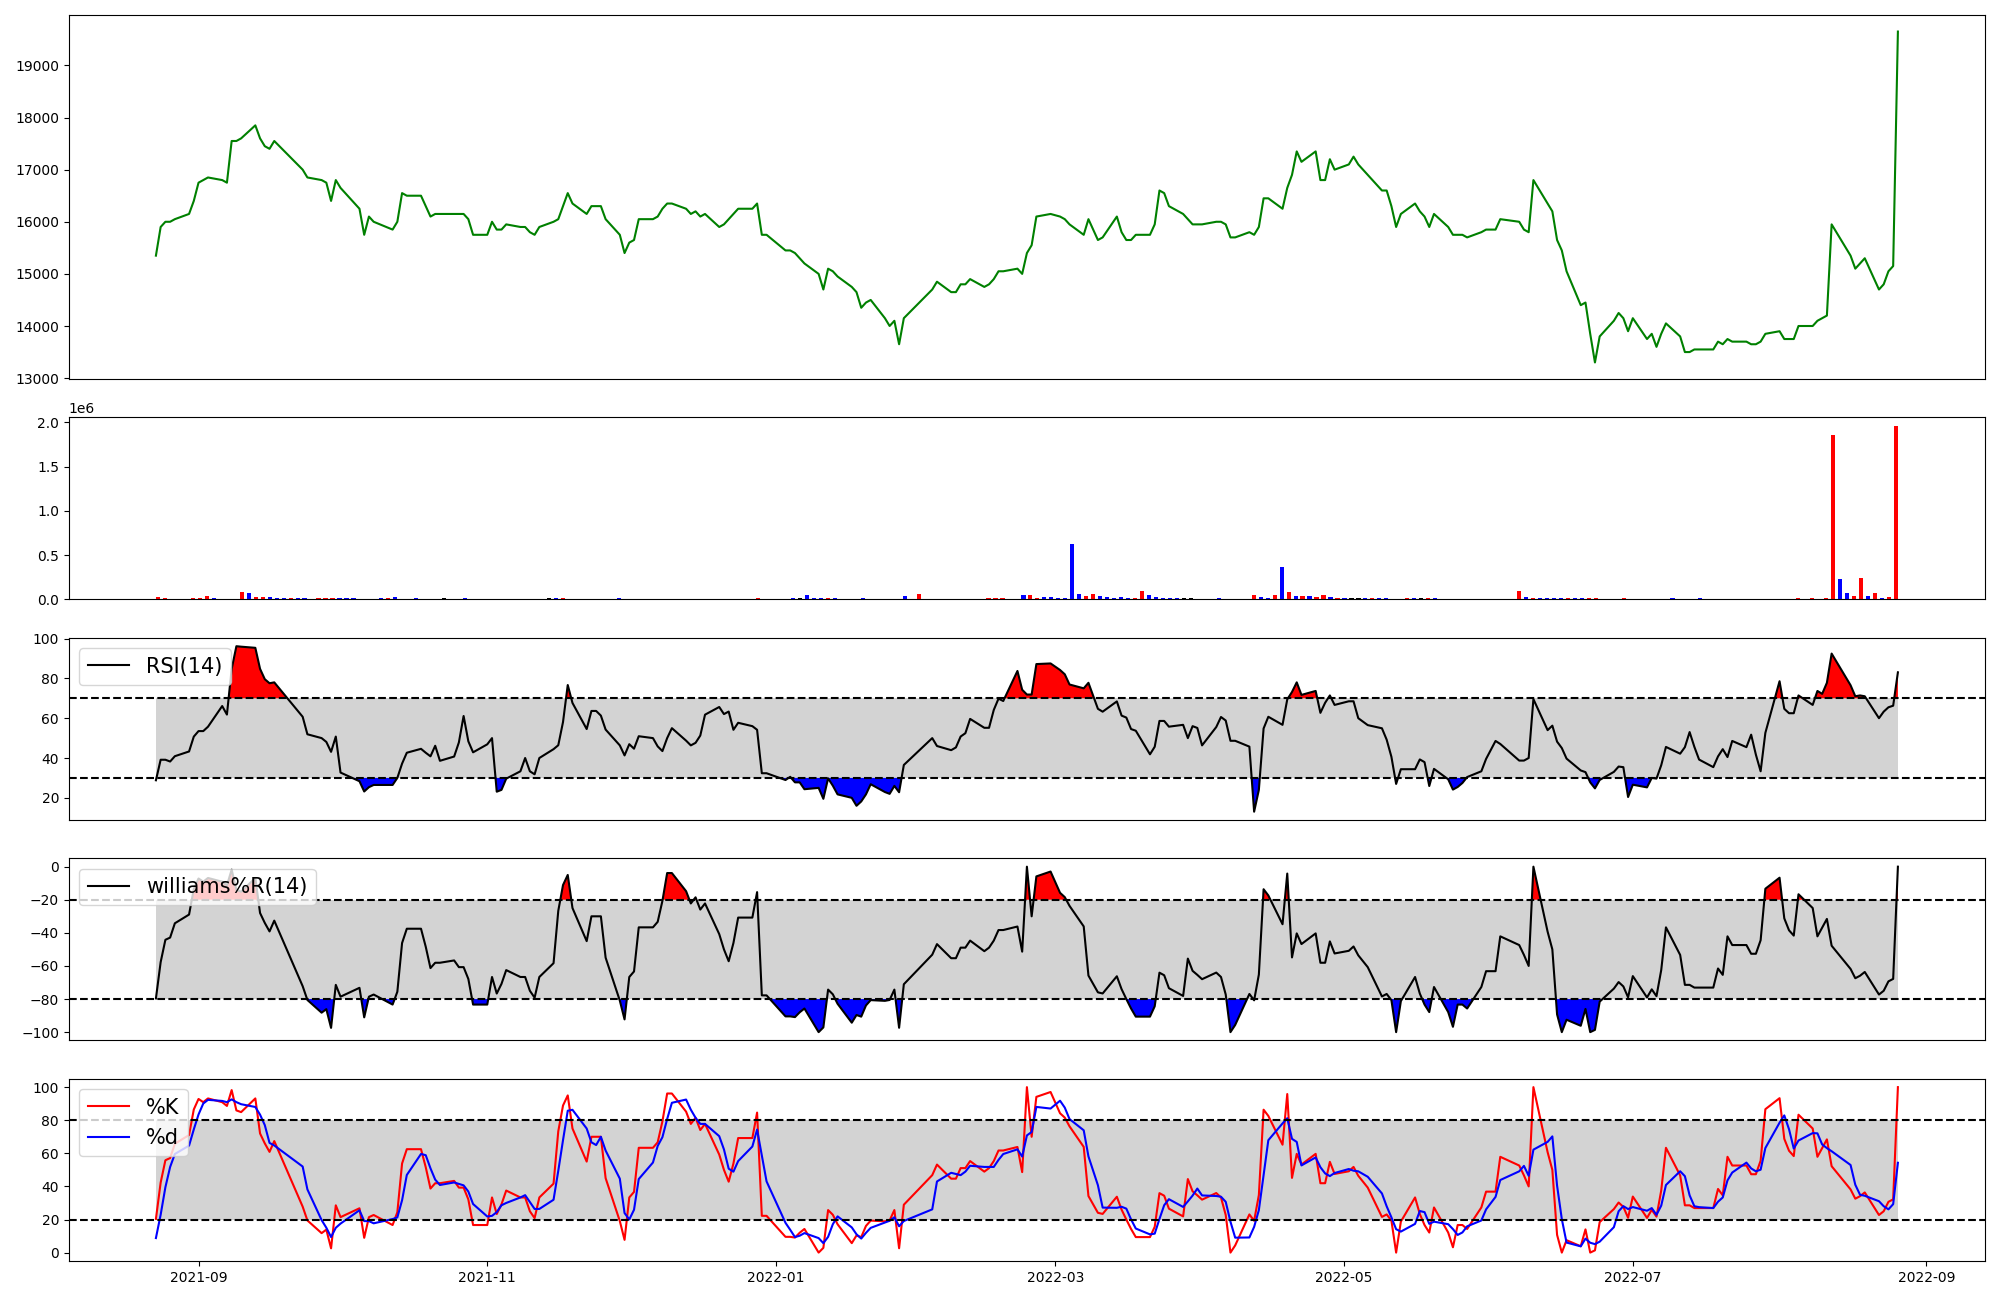This screenshot has height=1300, width=2000.
Task: Click the 2022-03 date tick label
Action: tap(1055, 1277)
